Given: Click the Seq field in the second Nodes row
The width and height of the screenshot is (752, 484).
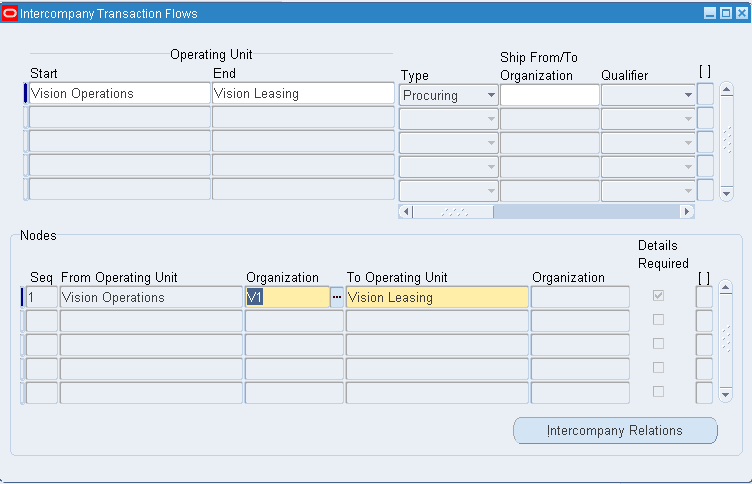Looking at the screenshot, I should (x=42, y=321).
